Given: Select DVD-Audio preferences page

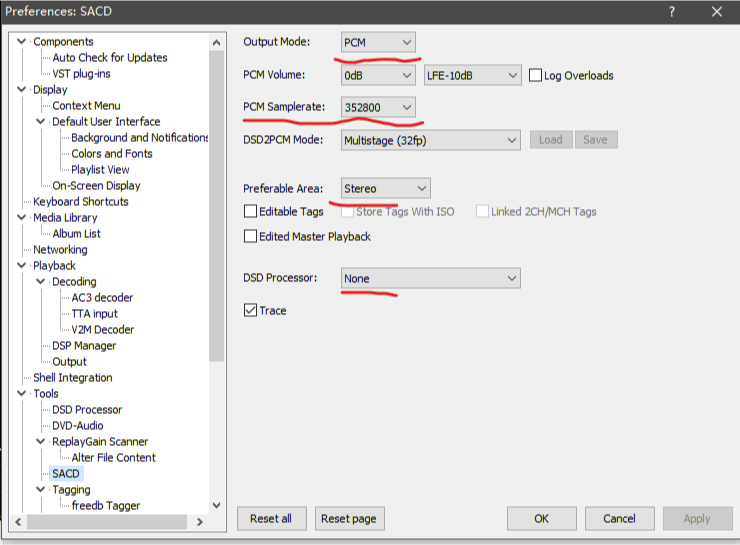Looking at the screenshot, I should point(80,426).
